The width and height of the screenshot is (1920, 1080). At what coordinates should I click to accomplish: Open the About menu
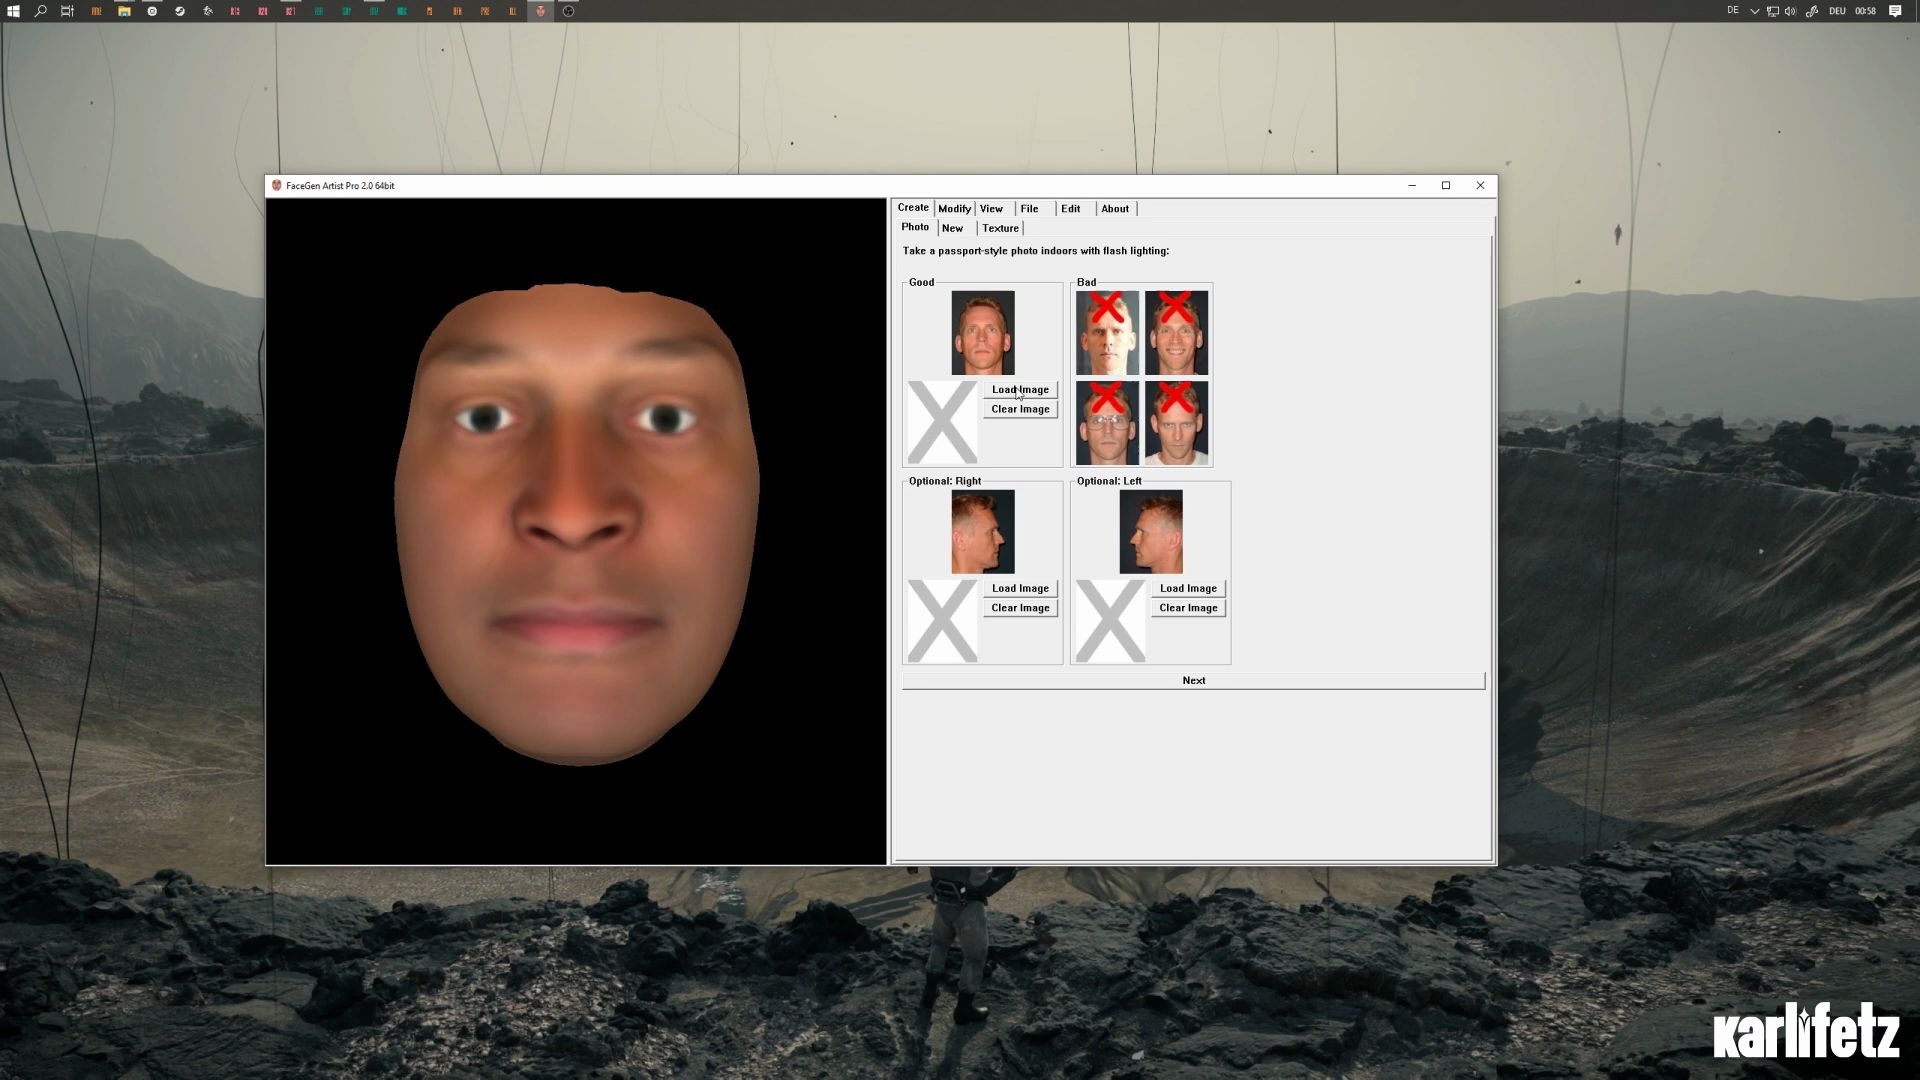pyautogui.click(x=1115, y=208)
